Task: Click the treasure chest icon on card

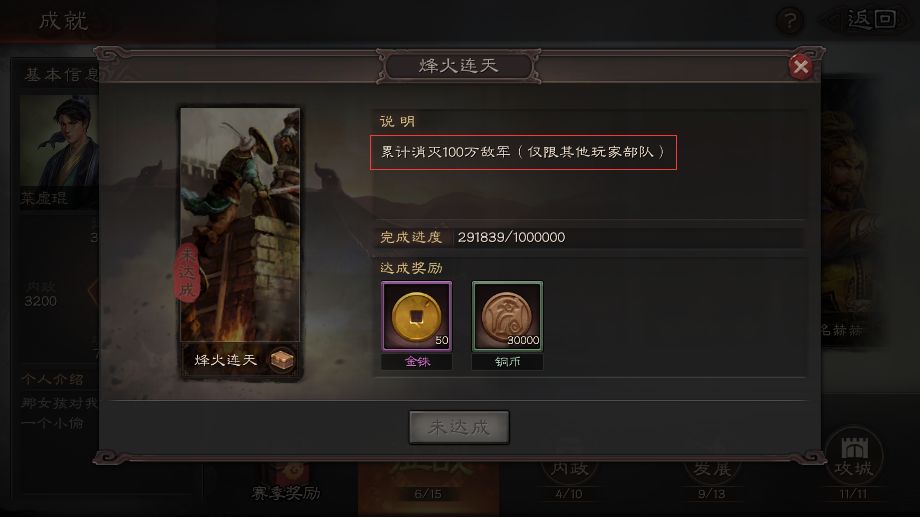Action: 282,359
